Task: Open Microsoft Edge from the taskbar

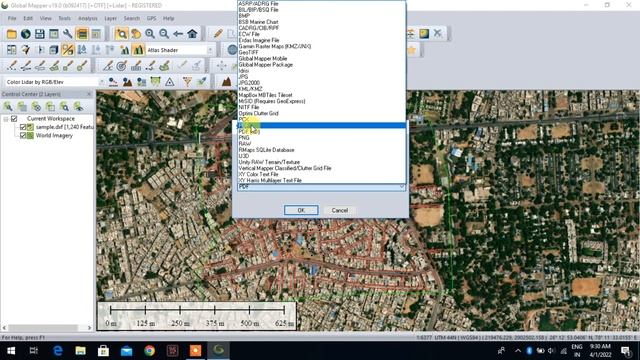Action: (x=58, y=351)
